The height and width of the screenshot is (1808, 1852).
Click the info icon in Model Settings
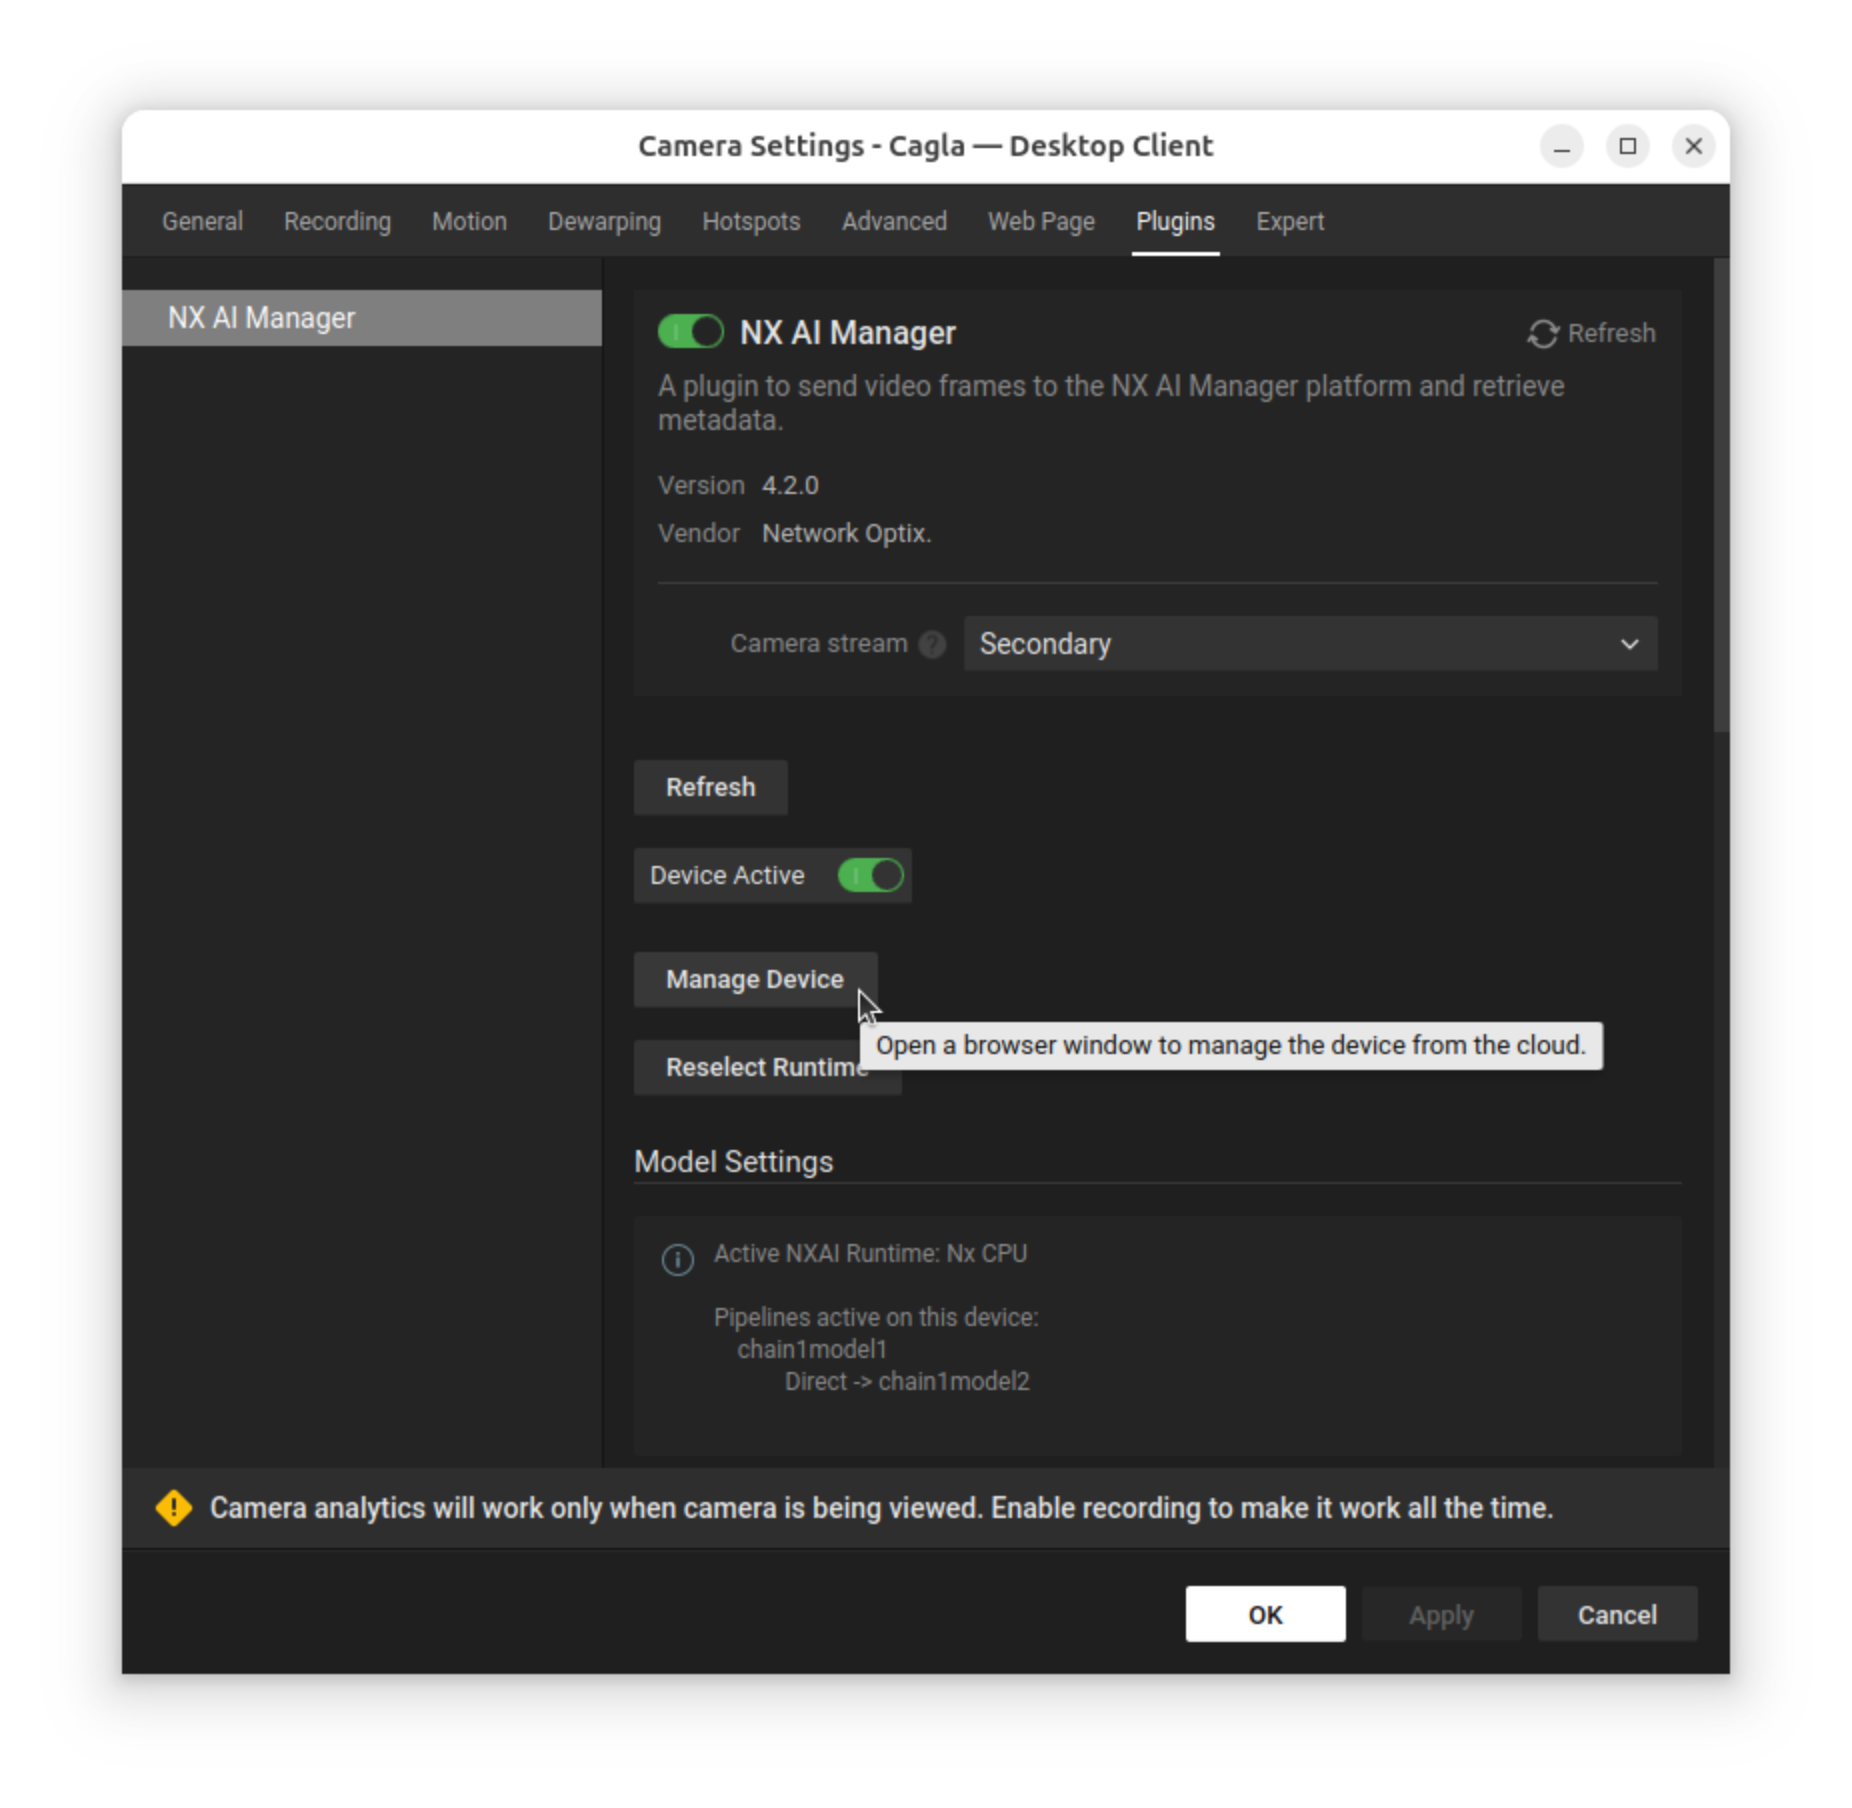pos(677,1259)
